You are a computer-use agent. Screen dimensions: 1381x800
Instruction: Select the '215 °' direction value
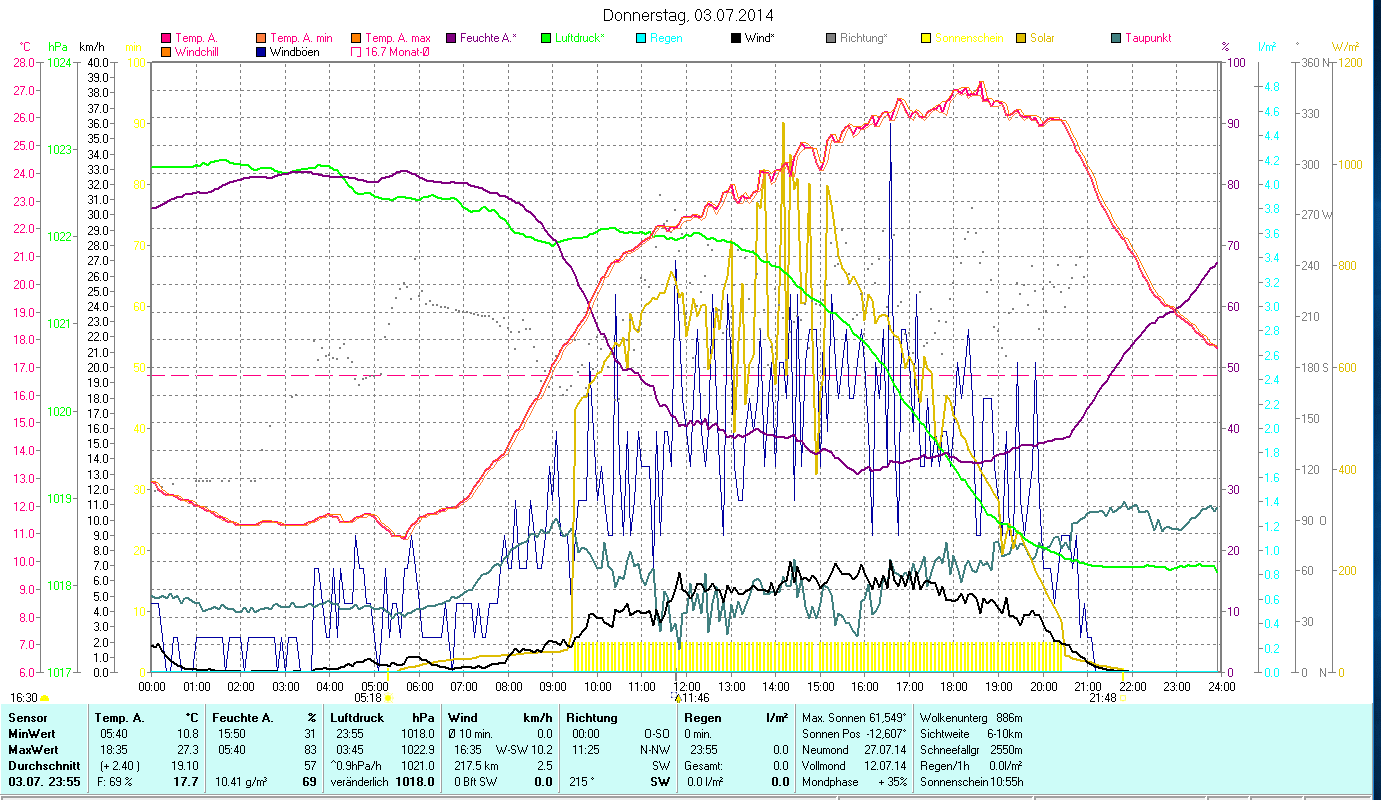[581, 781]
